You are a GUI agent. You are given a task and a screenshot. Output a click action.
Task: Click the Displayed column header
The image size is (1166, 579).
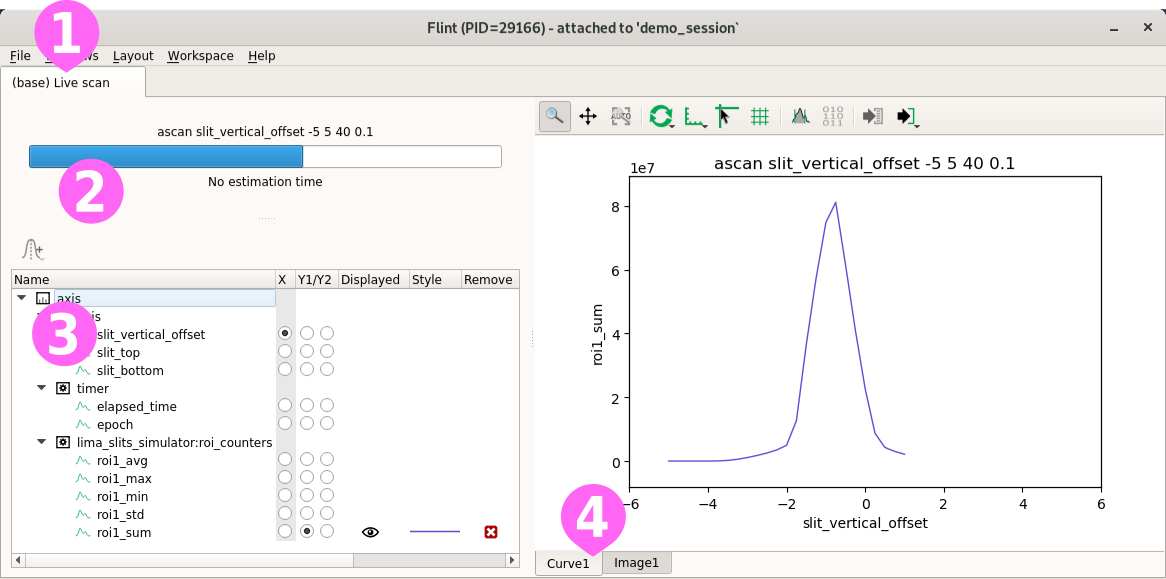[x=373, y=279]
